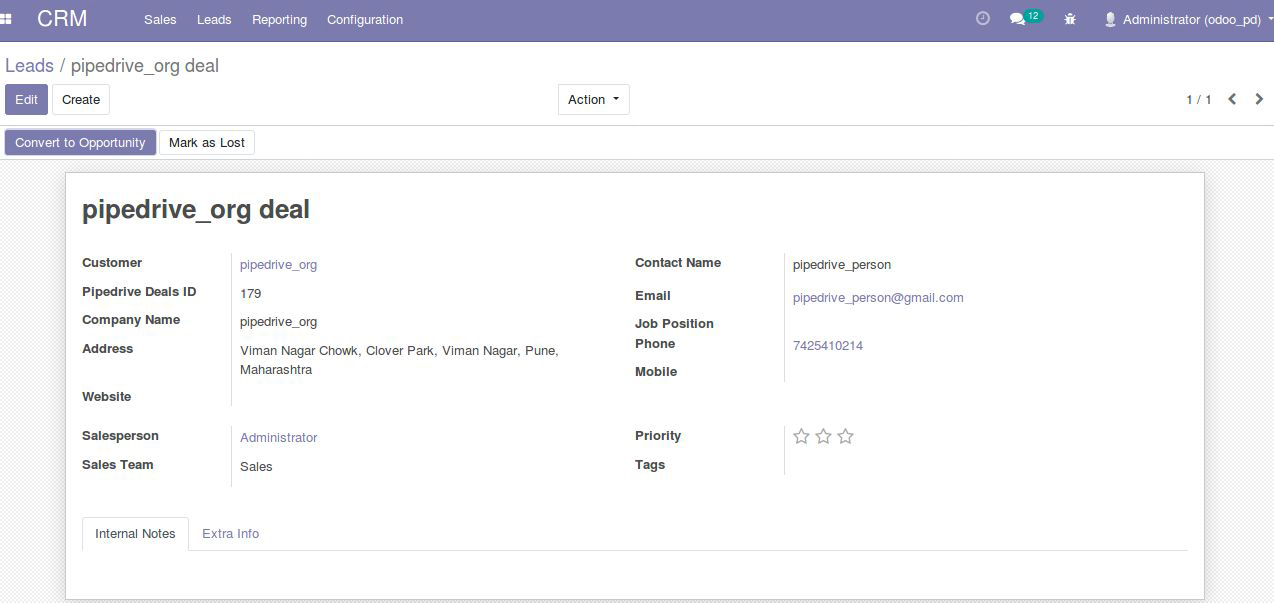This screenshot has width=1274, height=603.
Task: Expand the Action dropdown
Action: (593, 99)
